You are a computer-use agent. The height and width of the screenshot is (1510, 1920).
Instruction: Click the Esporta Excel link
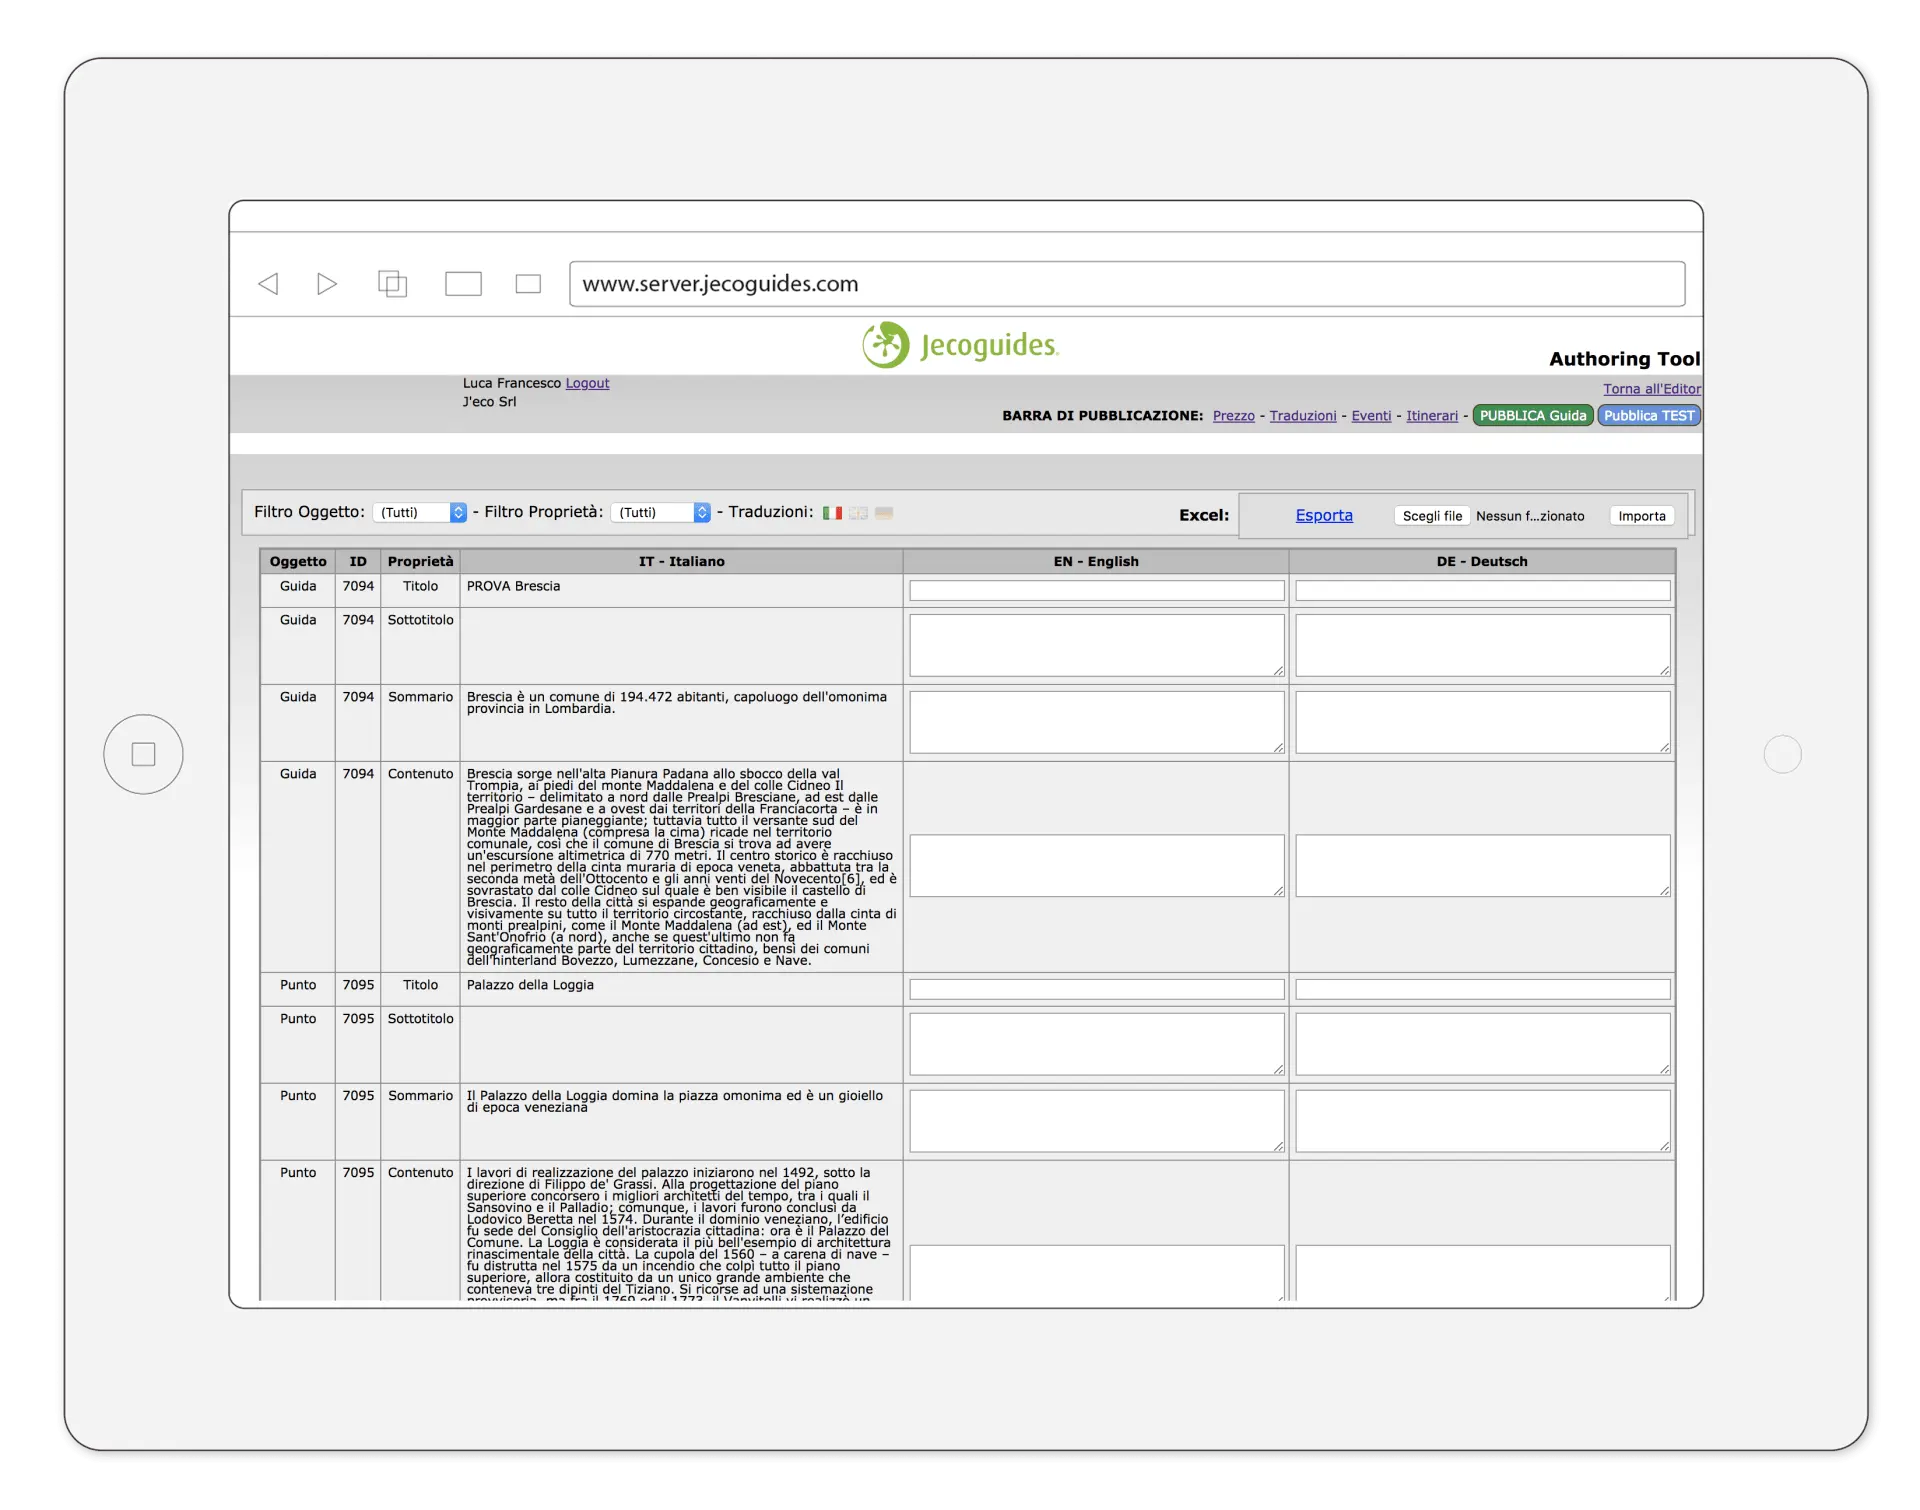click(x=1323, y=515)
